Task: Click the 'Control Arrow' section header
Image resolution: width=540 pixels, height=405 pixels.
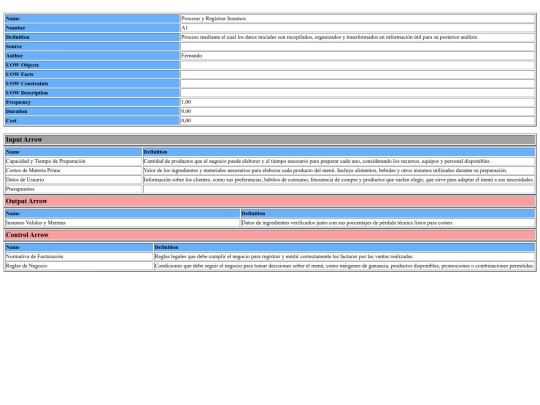Action: pyautogui.click(x=270, y=235)
